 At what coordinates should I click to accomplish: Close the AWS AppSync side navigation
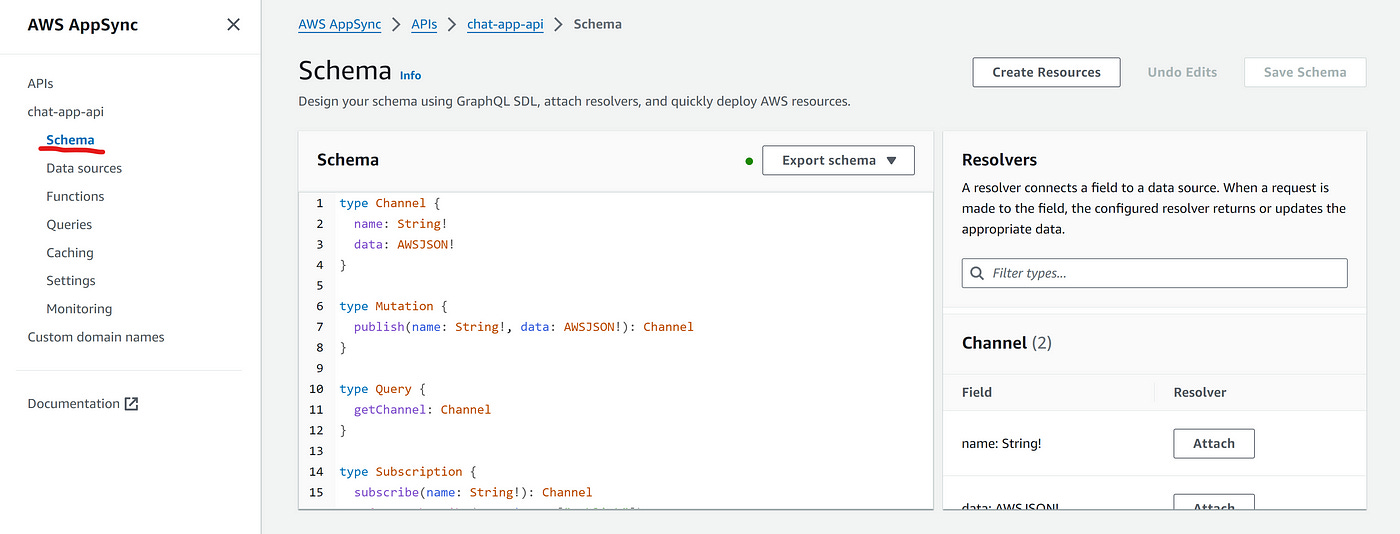coord(233,25)
